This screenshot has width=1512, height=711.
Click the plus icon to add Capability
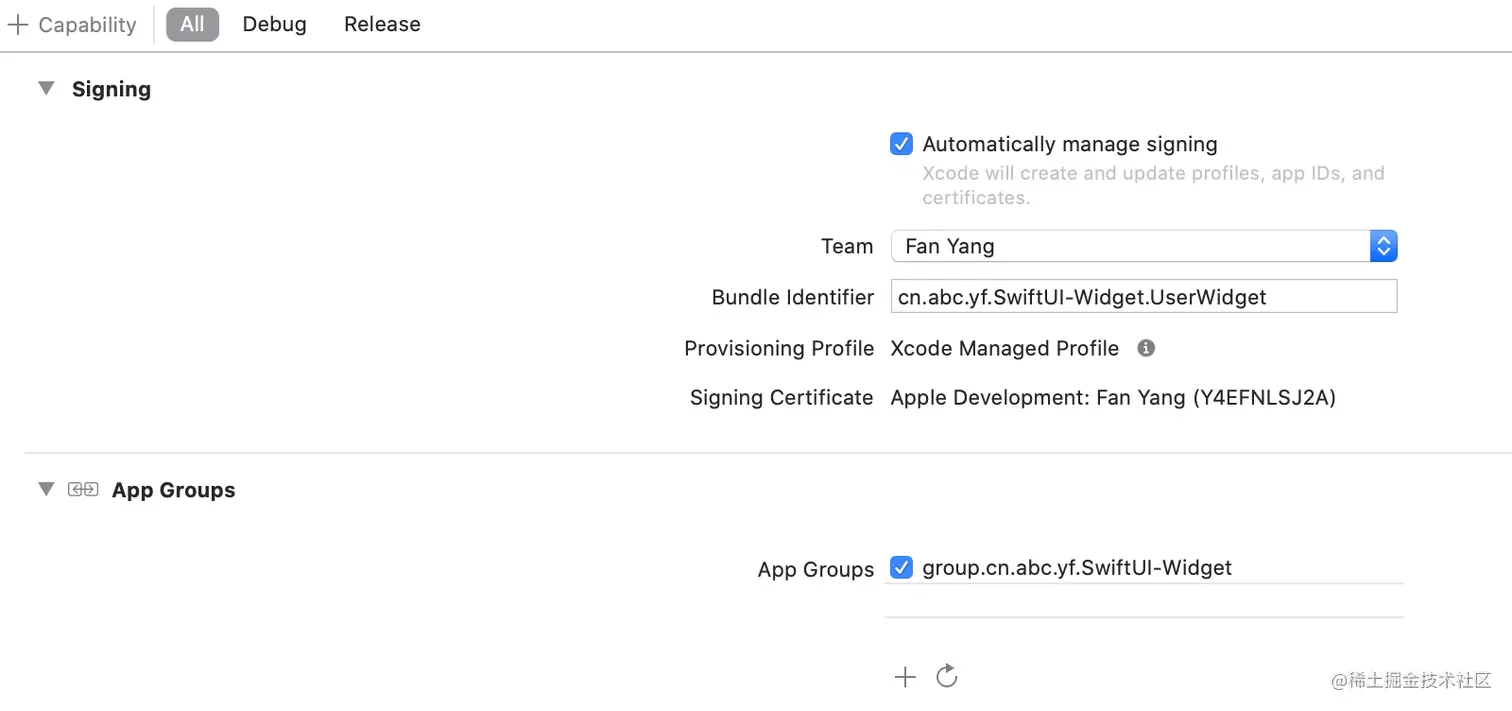(18, 25)
